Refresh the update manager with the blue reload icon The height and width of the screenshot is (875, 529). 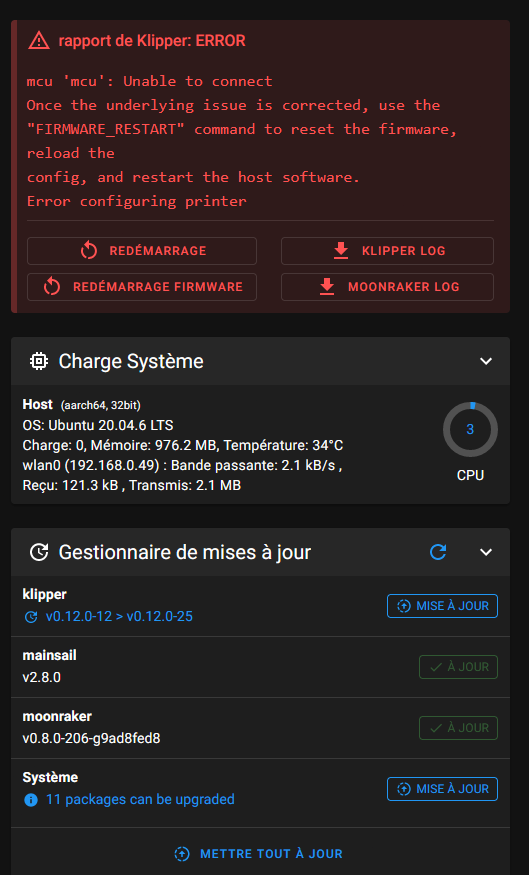(438, 552)
